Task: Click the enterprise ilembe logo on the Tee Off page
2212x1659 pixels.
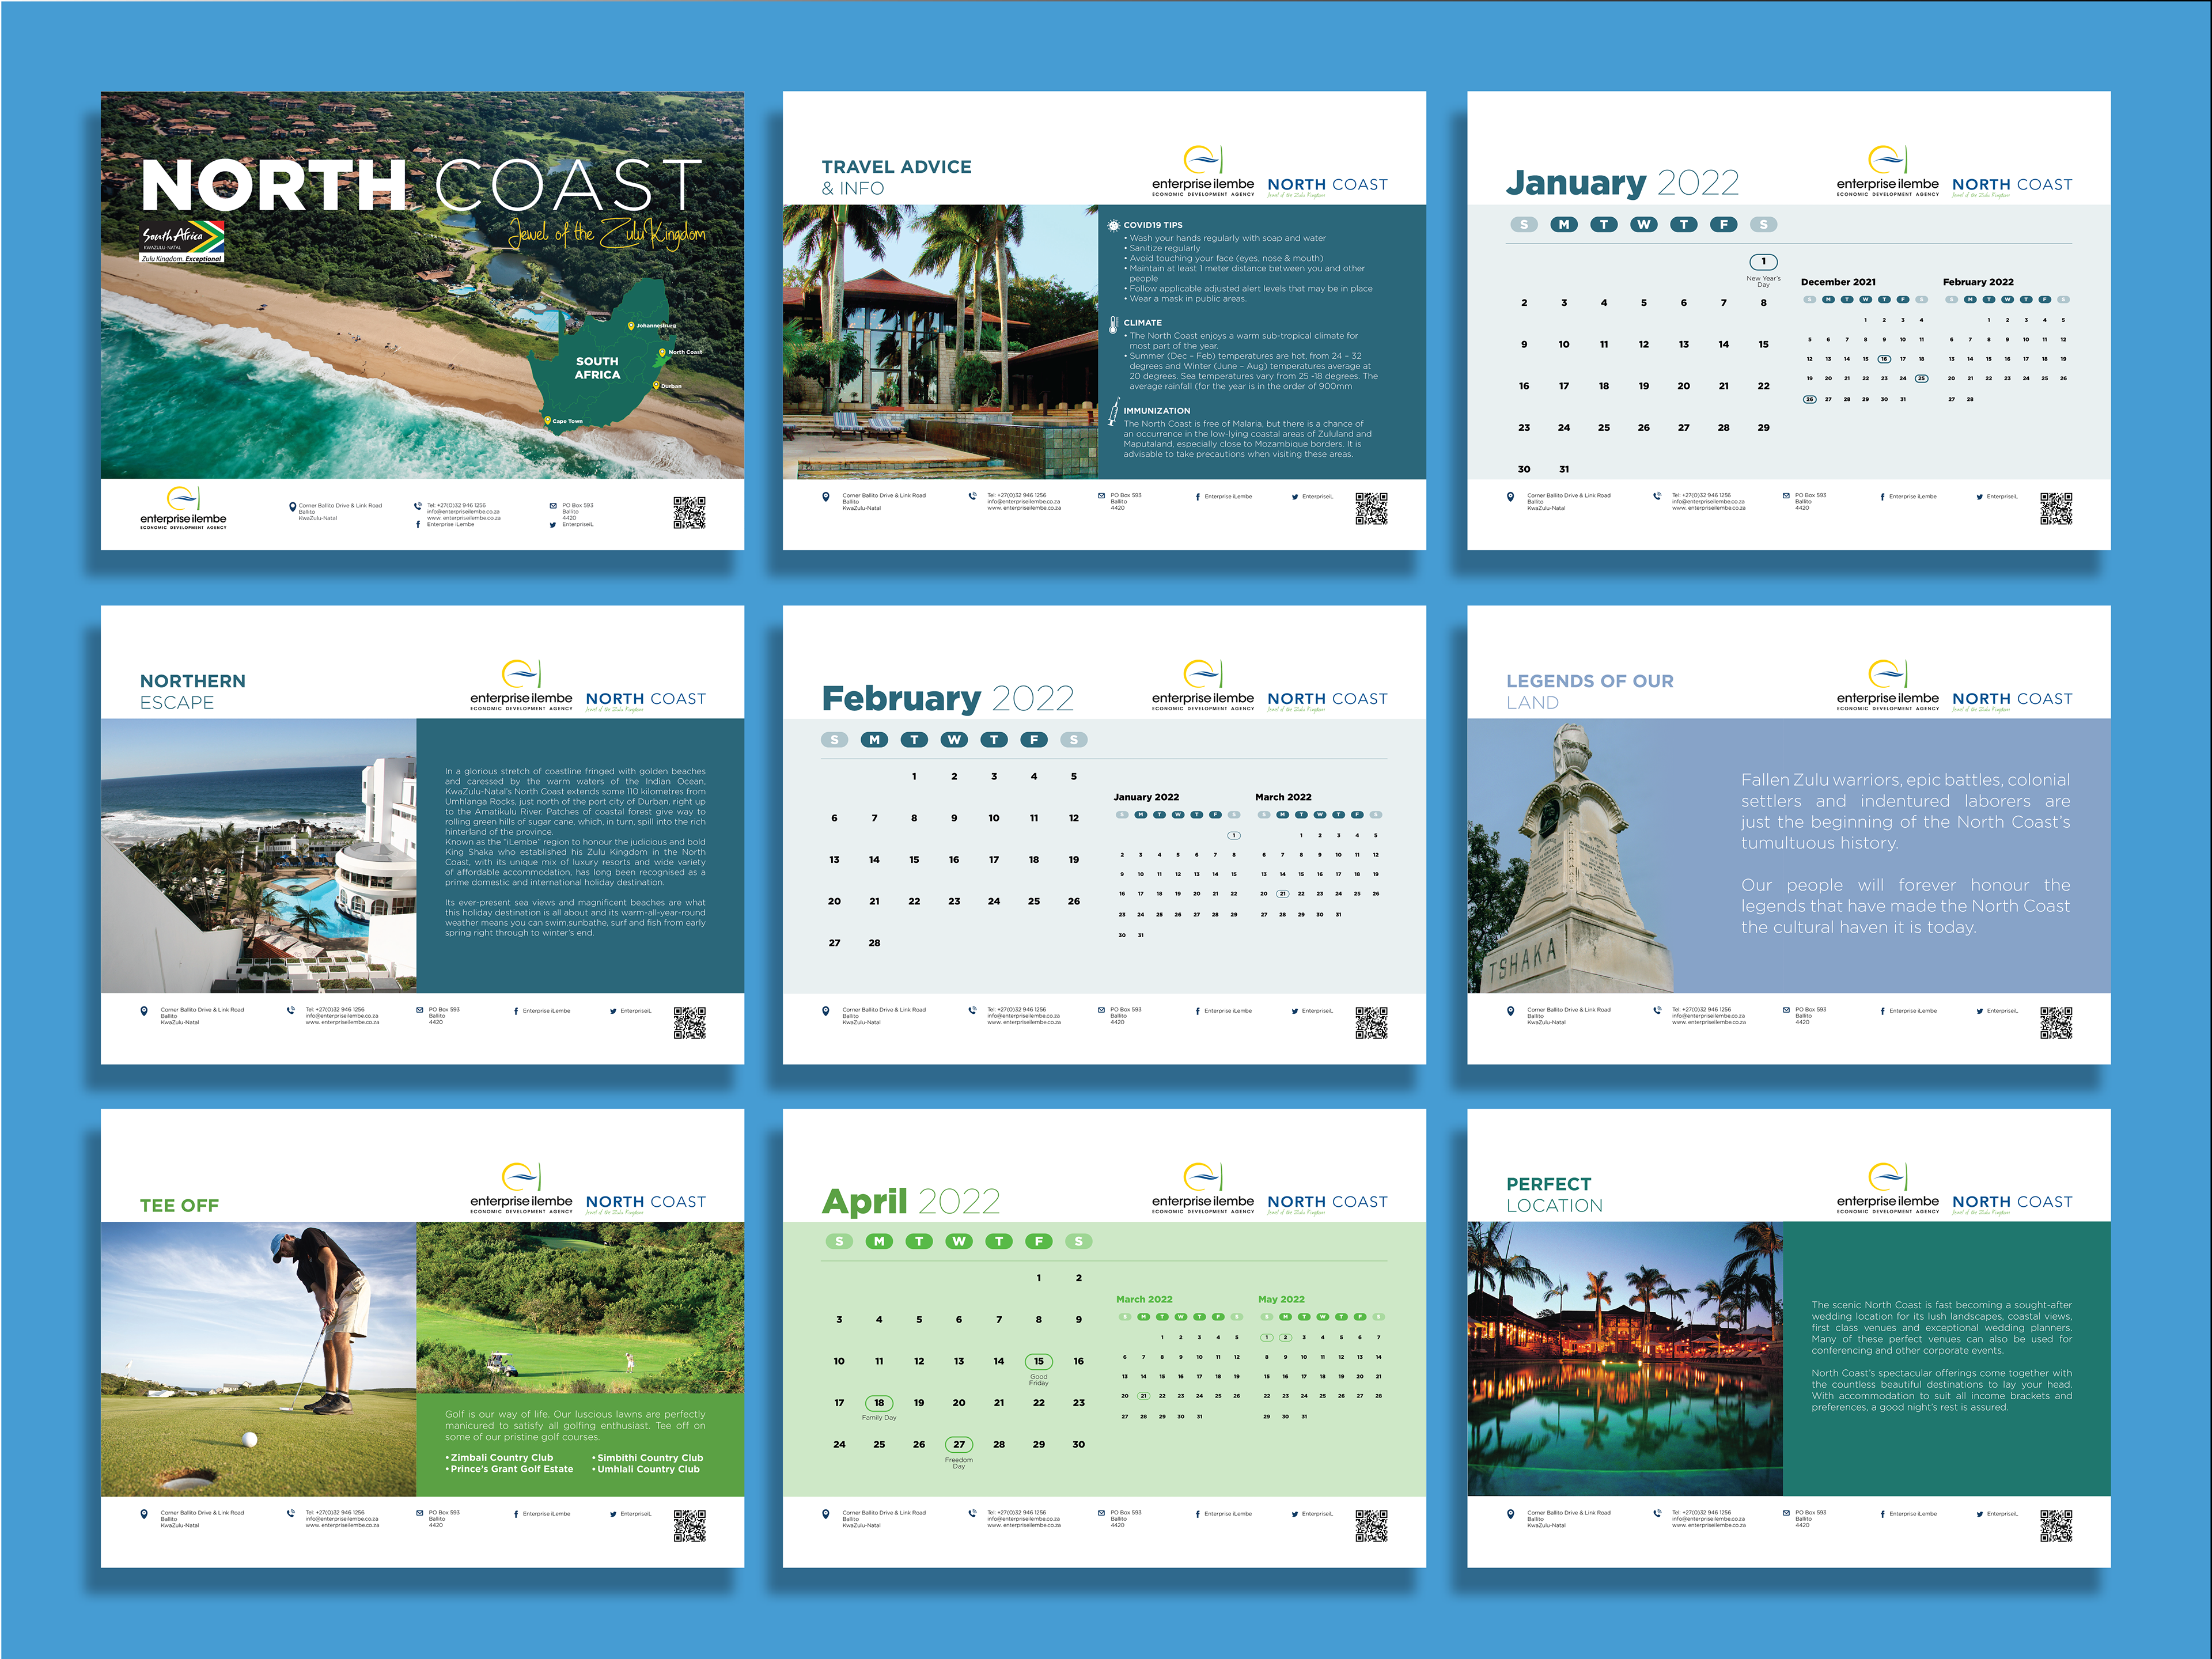Action: tap(521, 1187)
